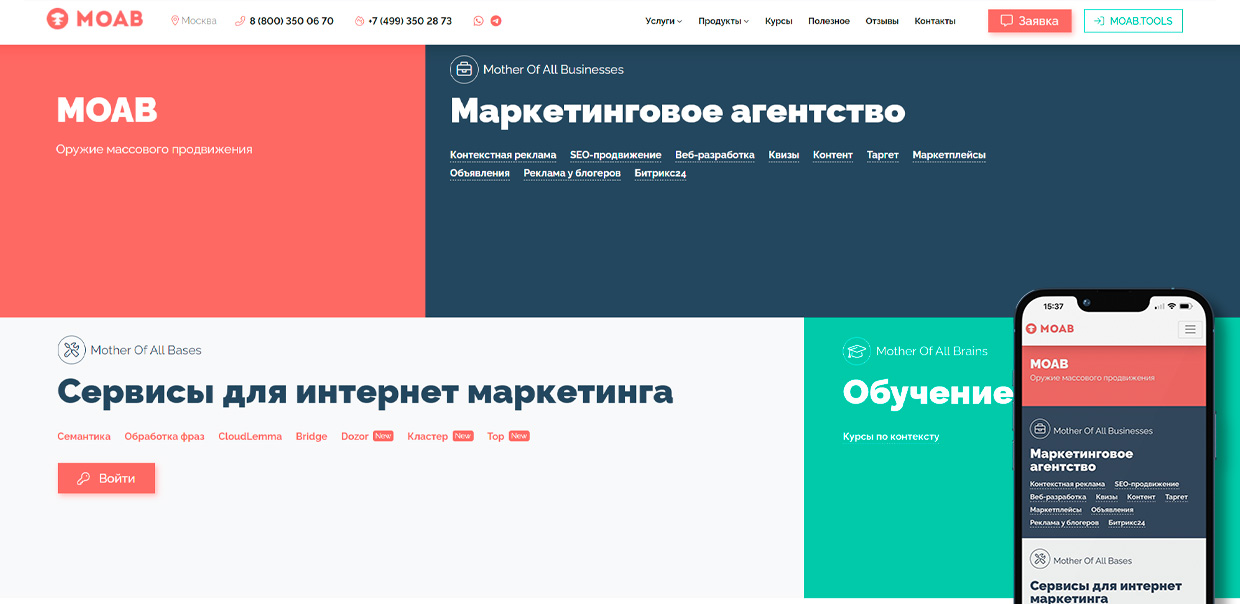This screenshot has width=1240, height=604.
Task: Open the Битрикс24 link
Action: 660,173
